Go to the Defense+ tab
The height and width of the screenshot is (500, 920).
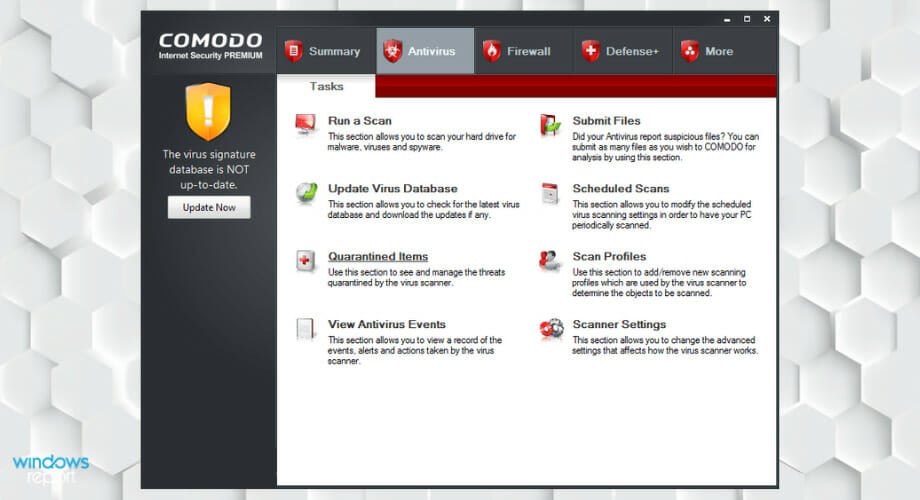pos(623,51)
